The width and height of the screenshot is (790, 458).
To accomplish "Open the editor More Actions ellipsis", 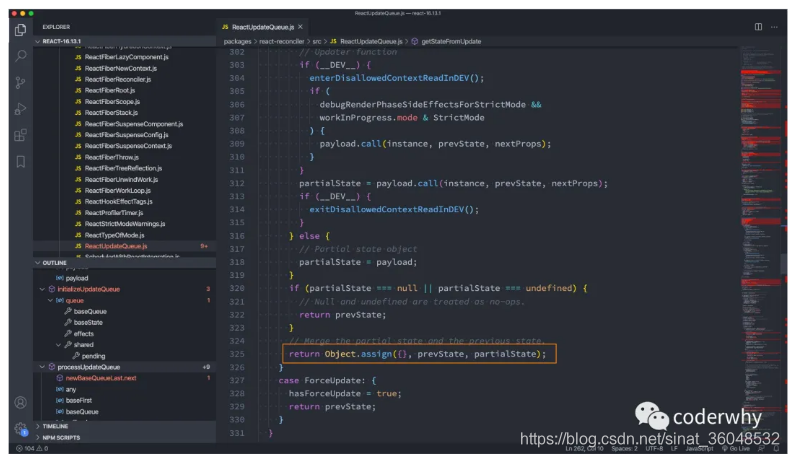I will coord(774,27).
